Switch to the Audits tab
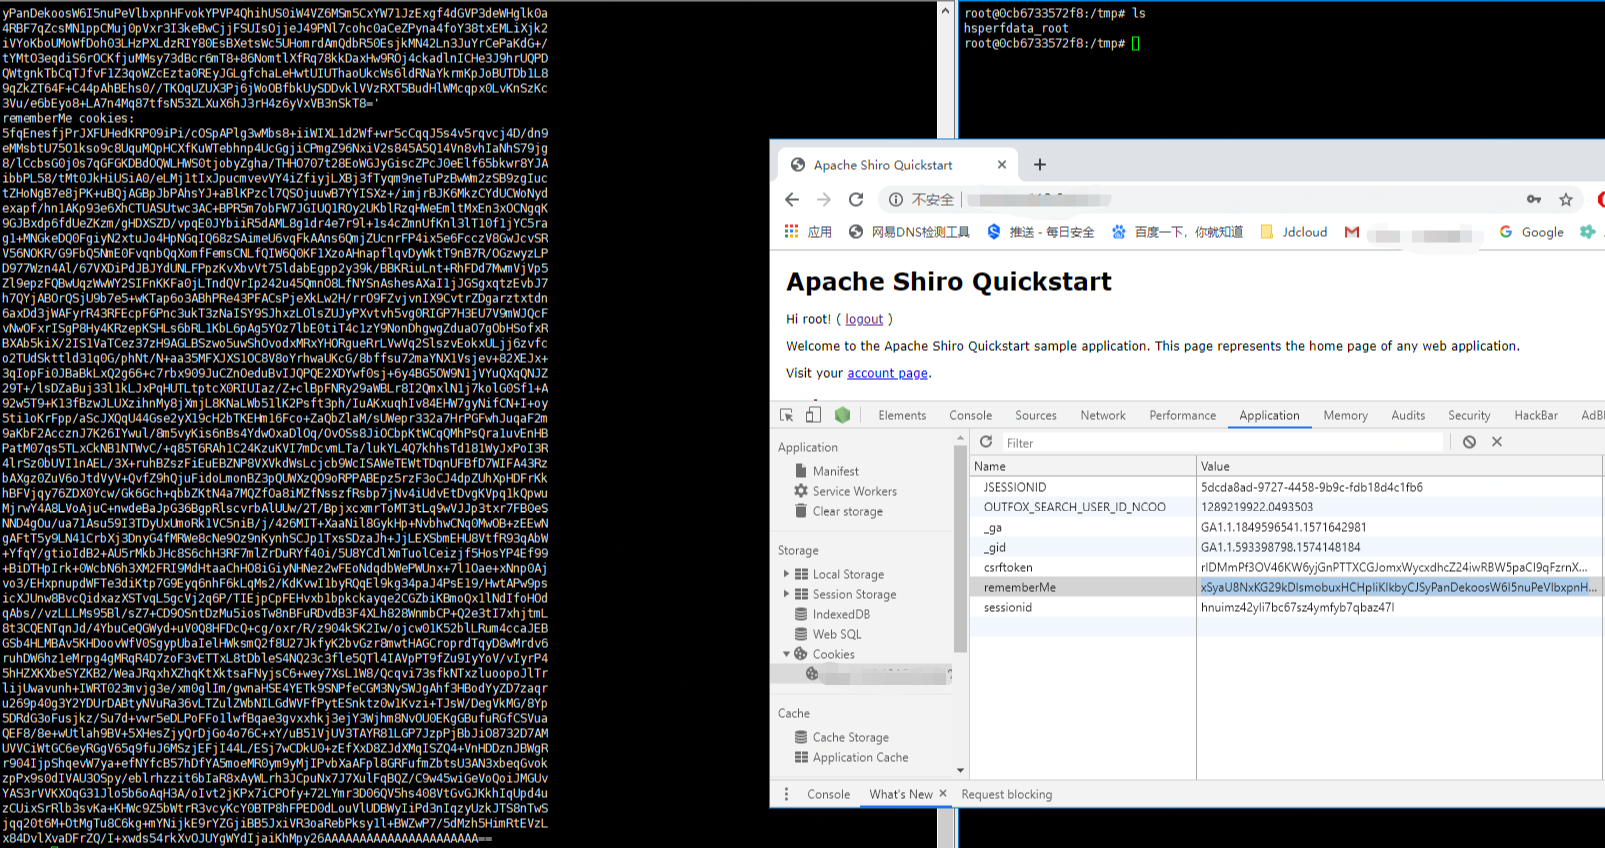The image size is (1605, 853). pos(1408,415)
